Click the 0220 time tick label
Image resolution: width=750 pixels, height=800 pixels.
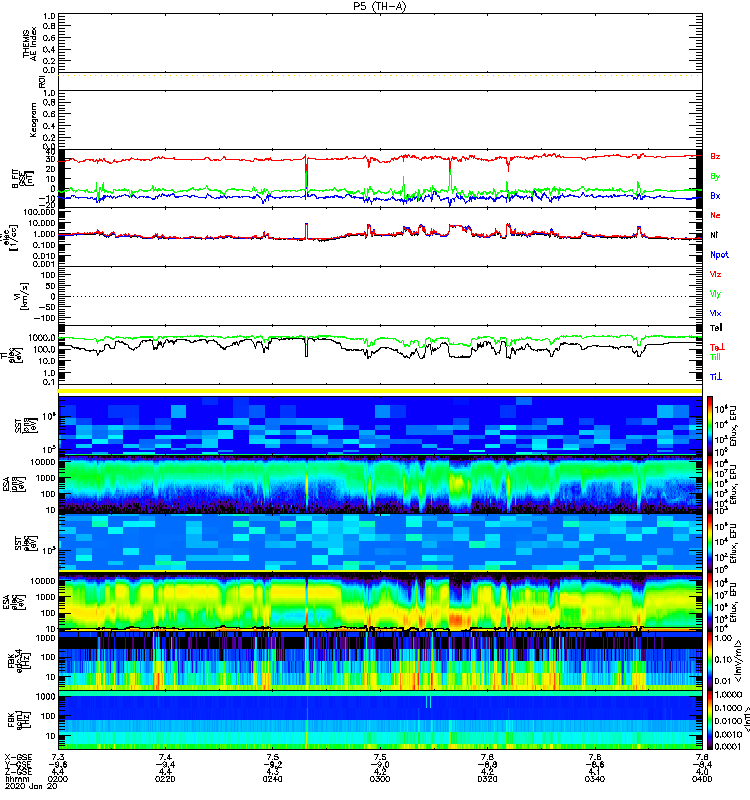[x=165, y=779]
